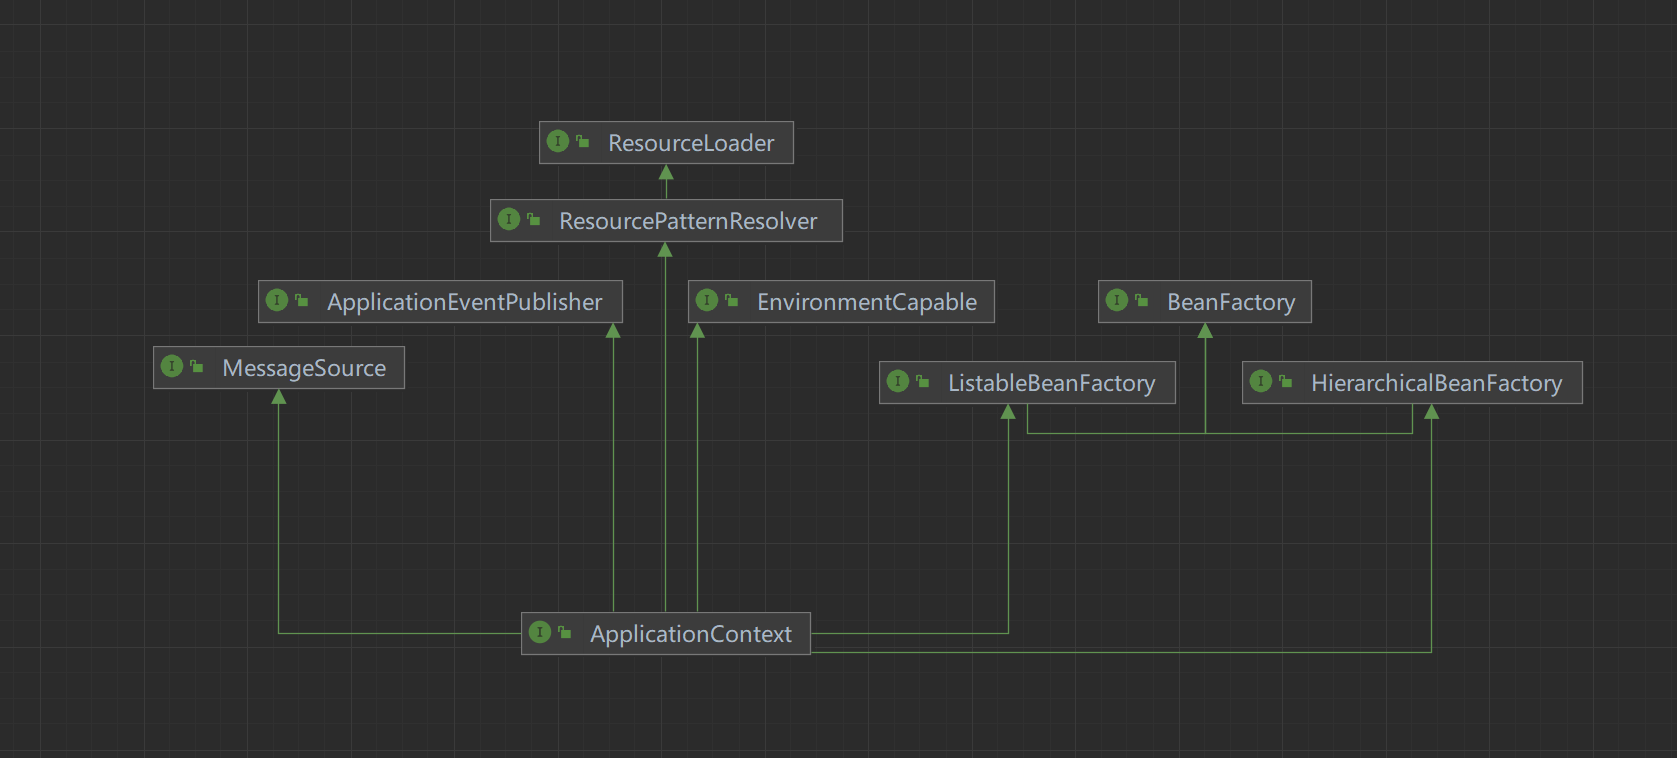Click the interface icon on ResourceLoader node

(x=558, y=142)
